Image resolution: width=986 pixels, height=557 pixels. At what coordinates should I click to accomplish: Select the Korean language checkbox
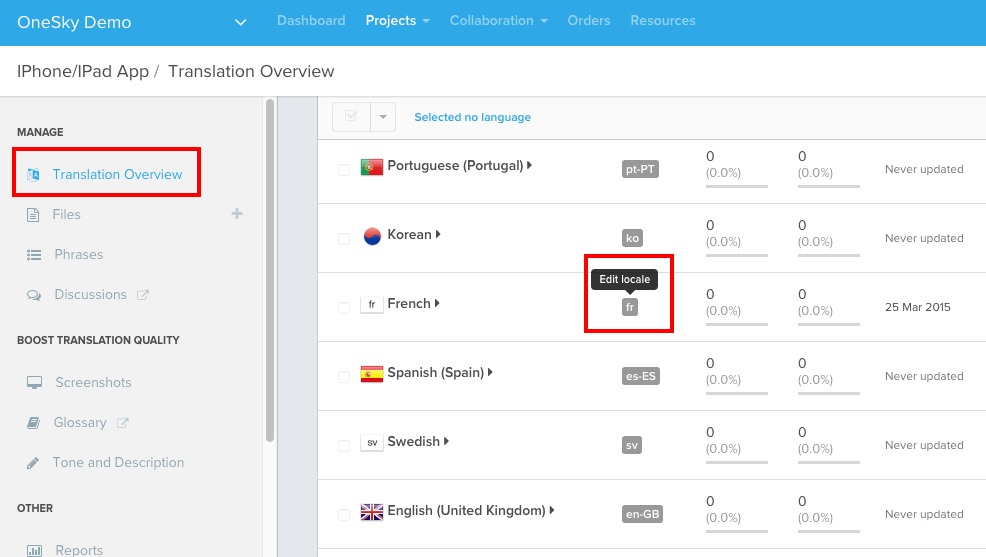[x=344, y=239]
